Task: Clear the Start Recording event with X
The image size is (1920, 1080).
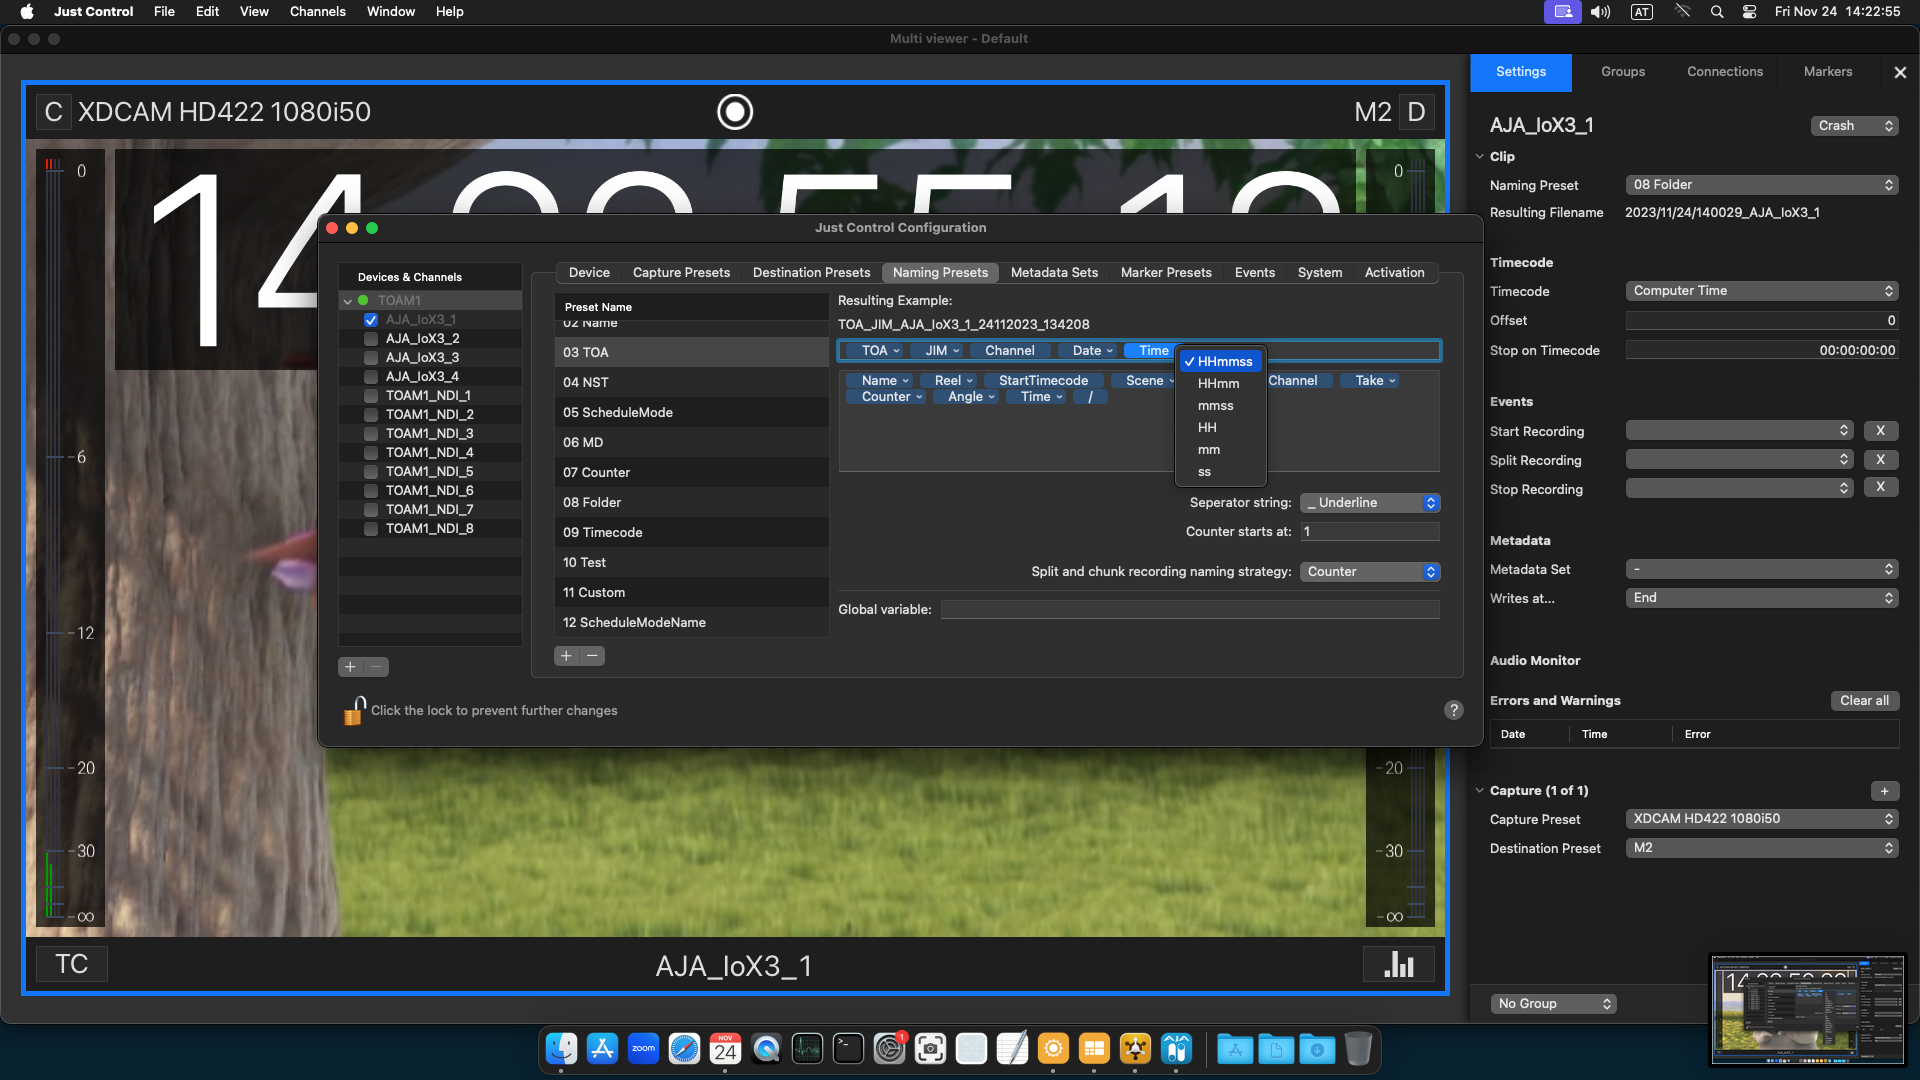Action: [x=1880, y=431]
